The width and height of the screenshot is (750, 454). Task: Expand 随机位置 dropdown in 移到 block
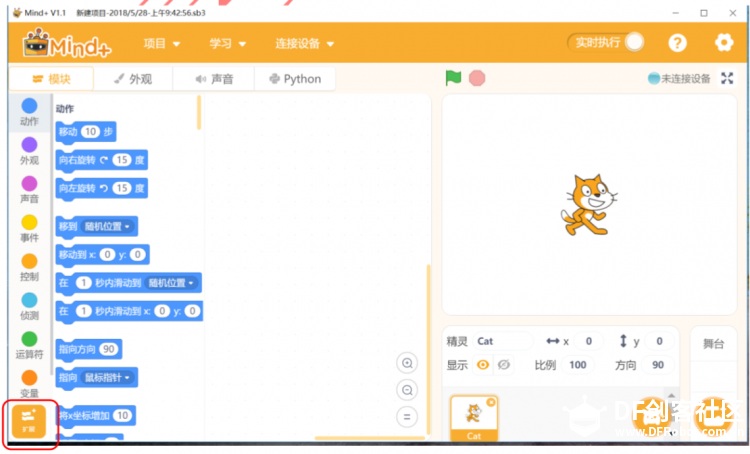coord(107,226)
